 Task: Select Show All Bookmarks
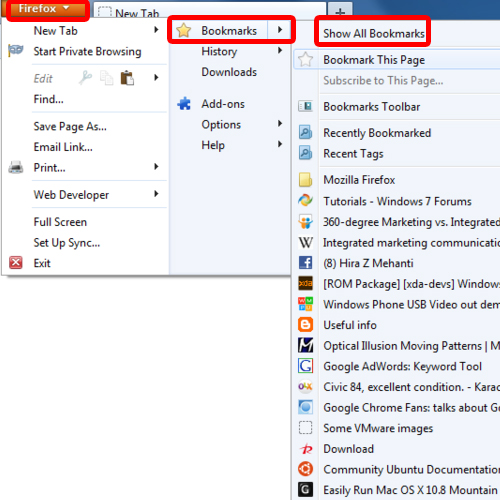(374, 34)
